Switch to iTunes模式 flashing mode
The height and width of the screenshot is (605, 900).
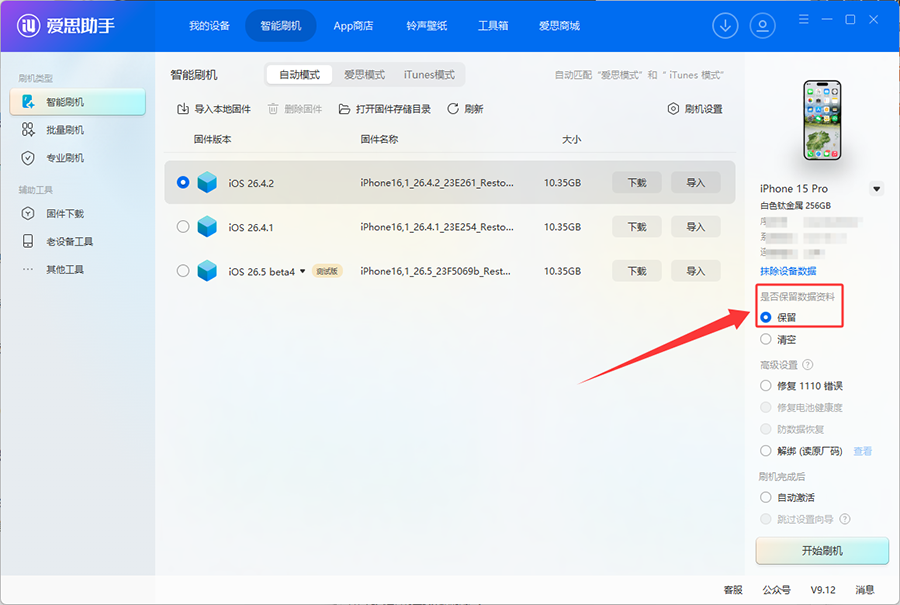[x=429, y=75]
